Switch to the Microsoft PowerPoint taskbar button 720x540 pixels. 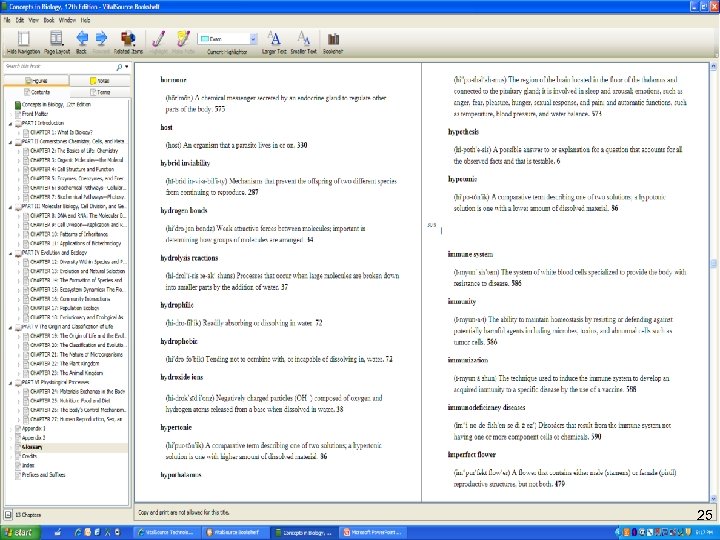[372, 533]
